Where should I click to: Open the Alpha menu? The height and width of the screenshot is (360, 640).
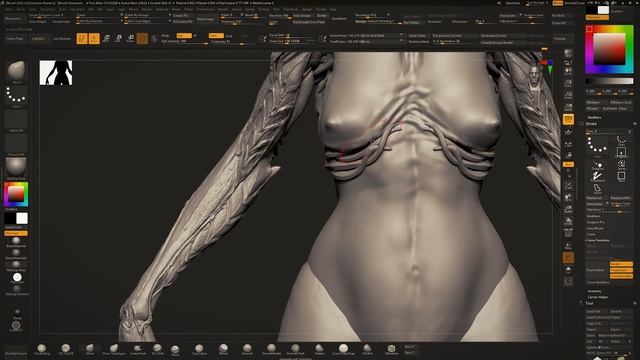[x=9, y=9]
